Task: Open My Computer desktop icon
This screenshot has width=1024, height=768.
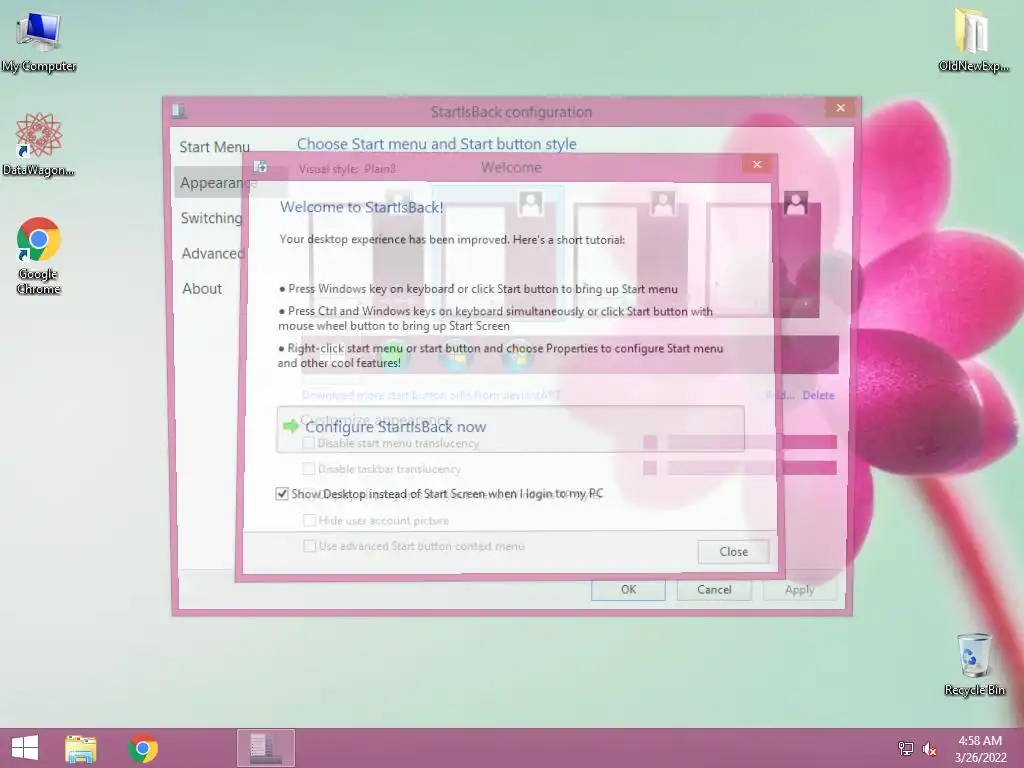Action: pyautogui.click(x=39, y=40)
